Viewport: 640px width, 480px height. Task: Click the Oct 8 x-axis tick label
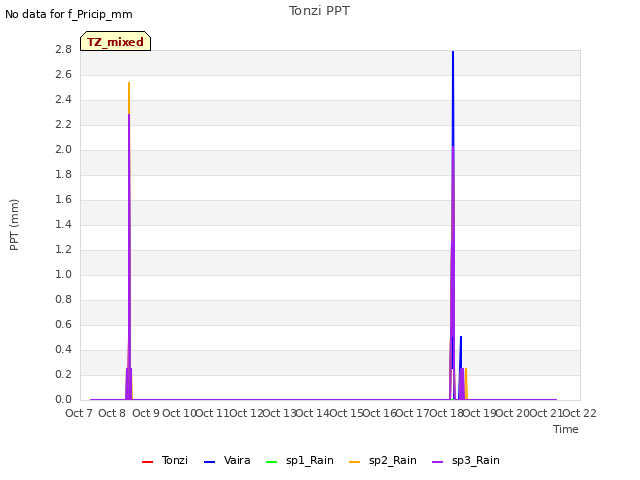click(x=112, y=413)
